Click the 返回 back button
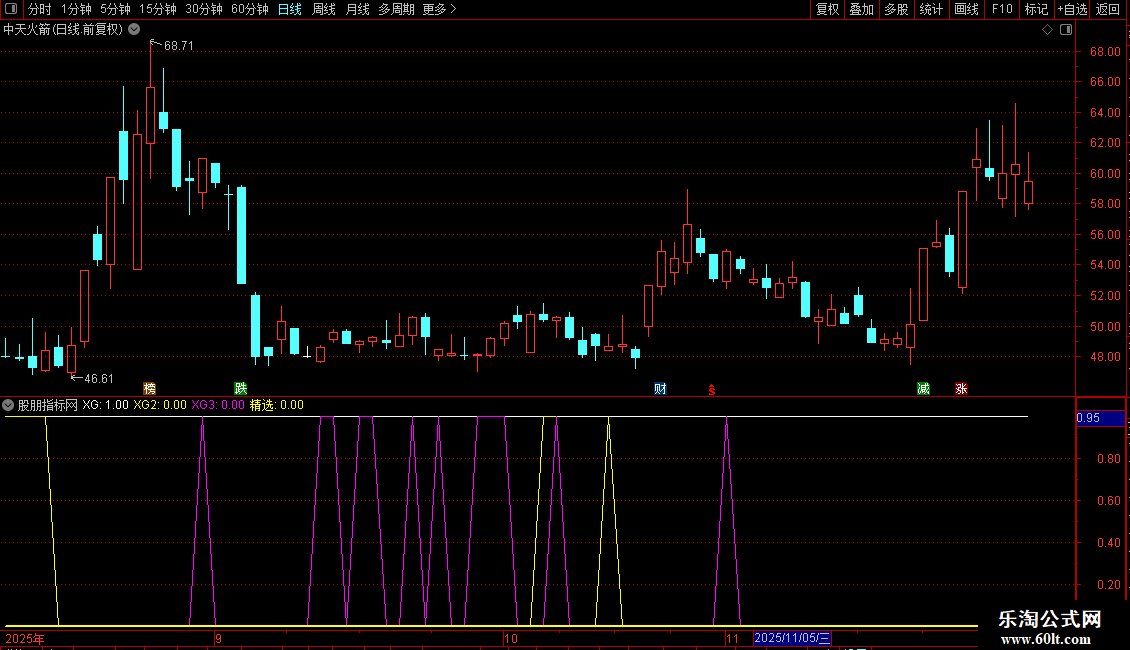Image resolution: width=1130 pixels, height=650 pixels. (x=1108, y=9)
